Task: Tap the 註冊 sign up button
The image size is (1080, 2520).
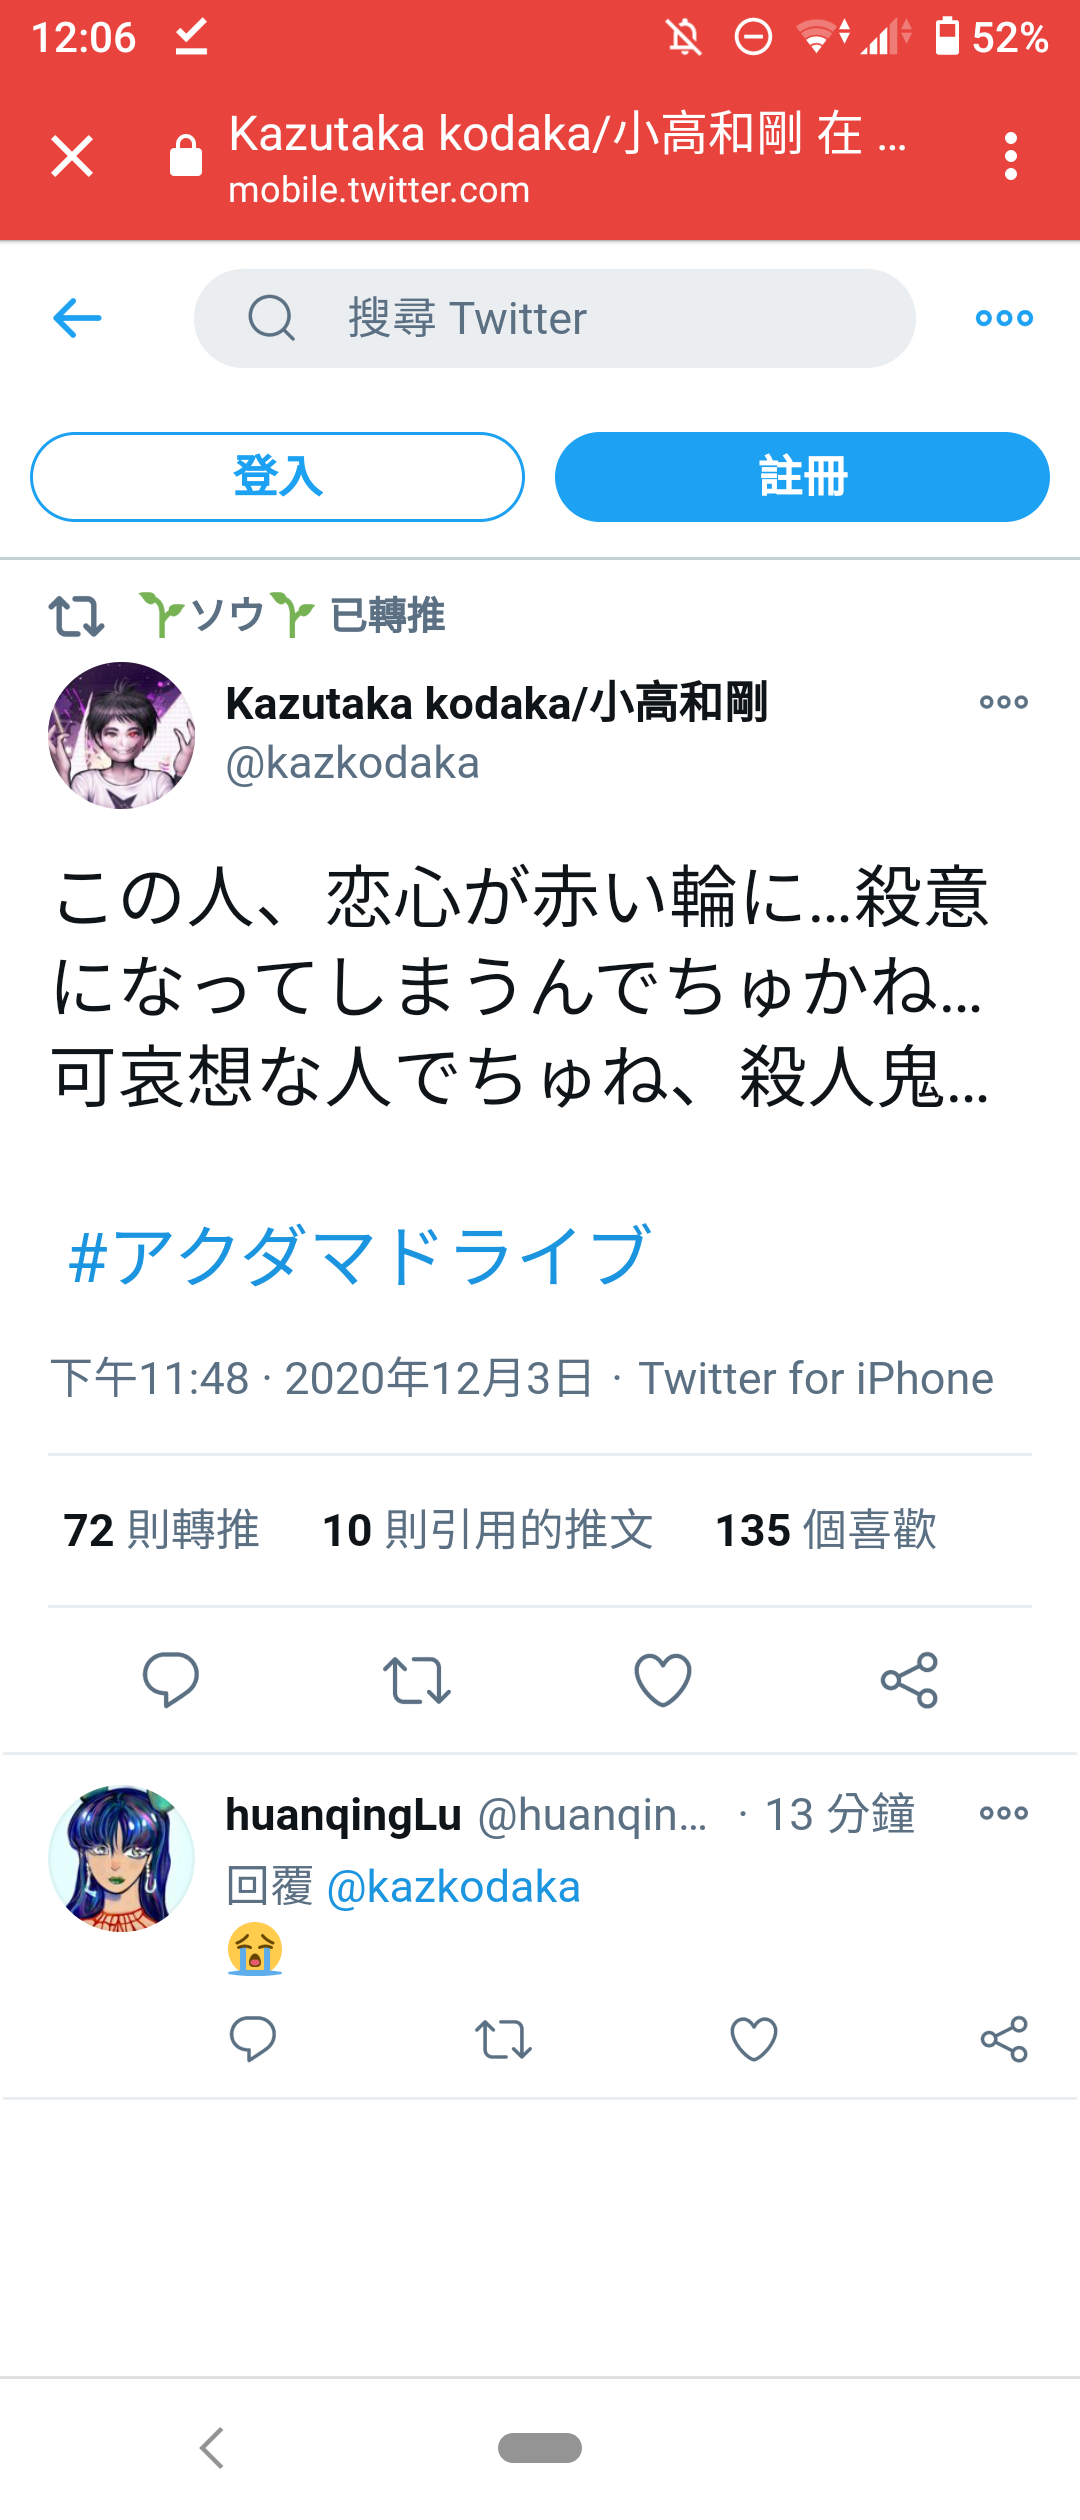Action: tap(802, 477)
